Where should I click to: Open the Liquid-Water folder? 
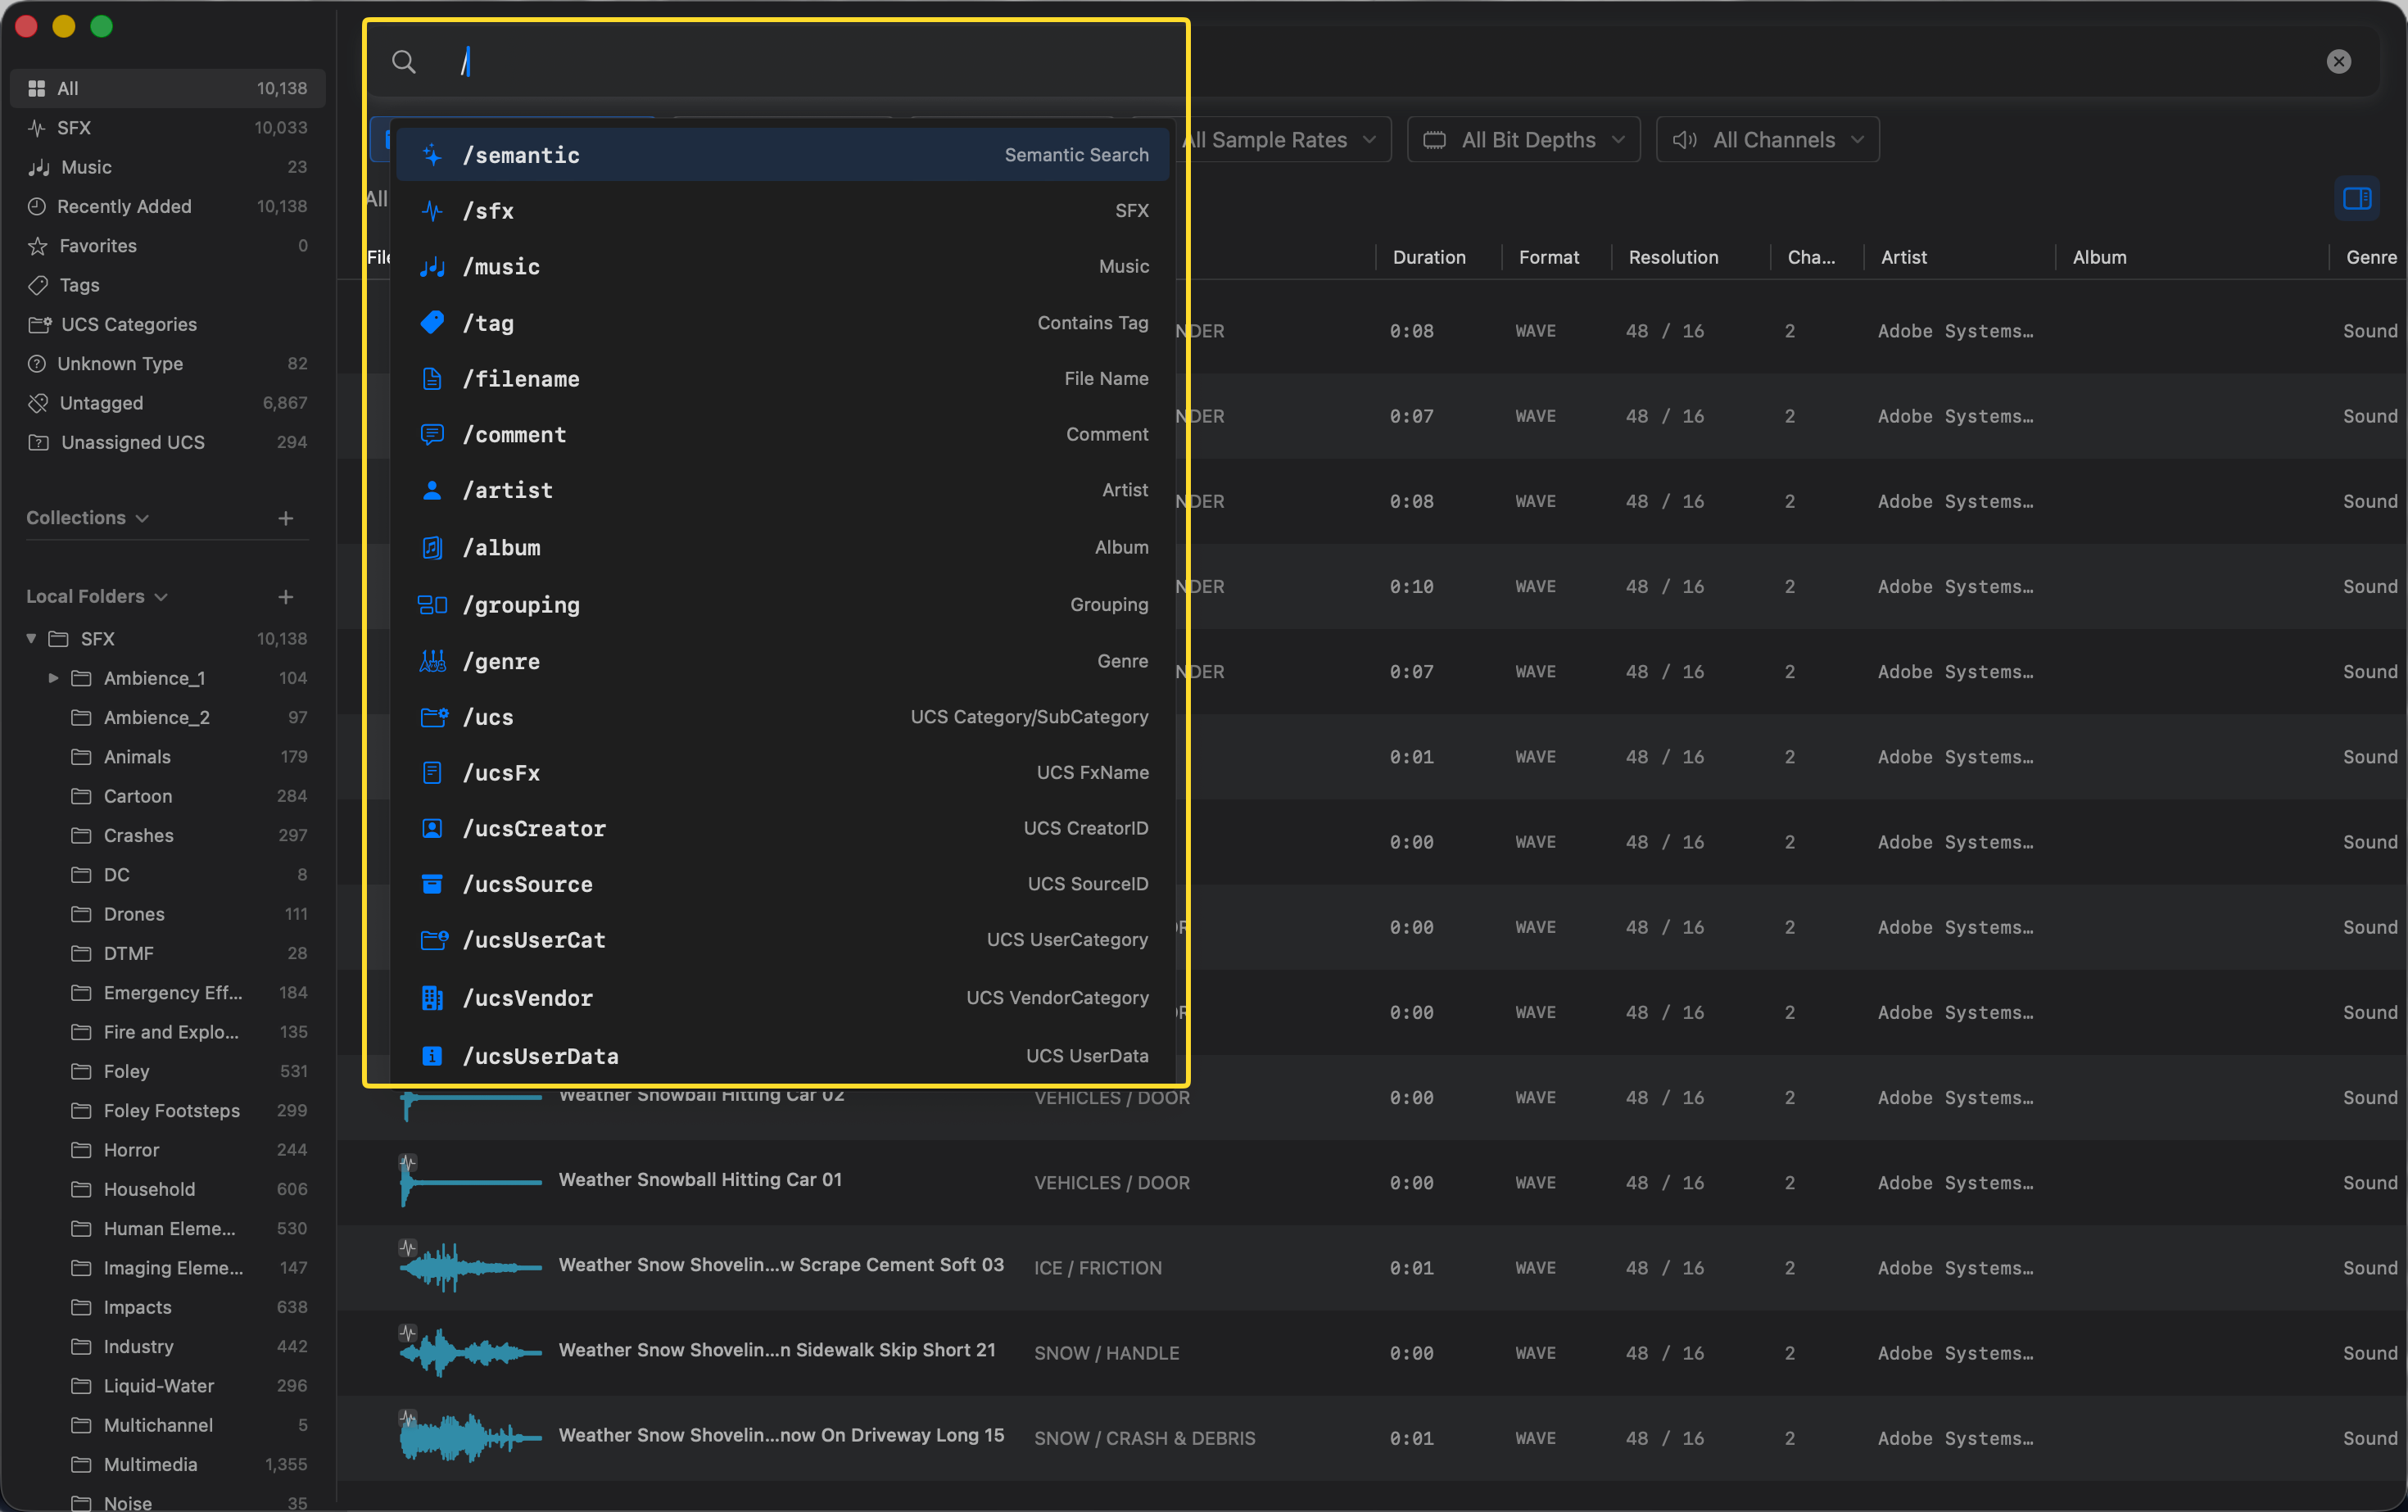[168, 1386]
